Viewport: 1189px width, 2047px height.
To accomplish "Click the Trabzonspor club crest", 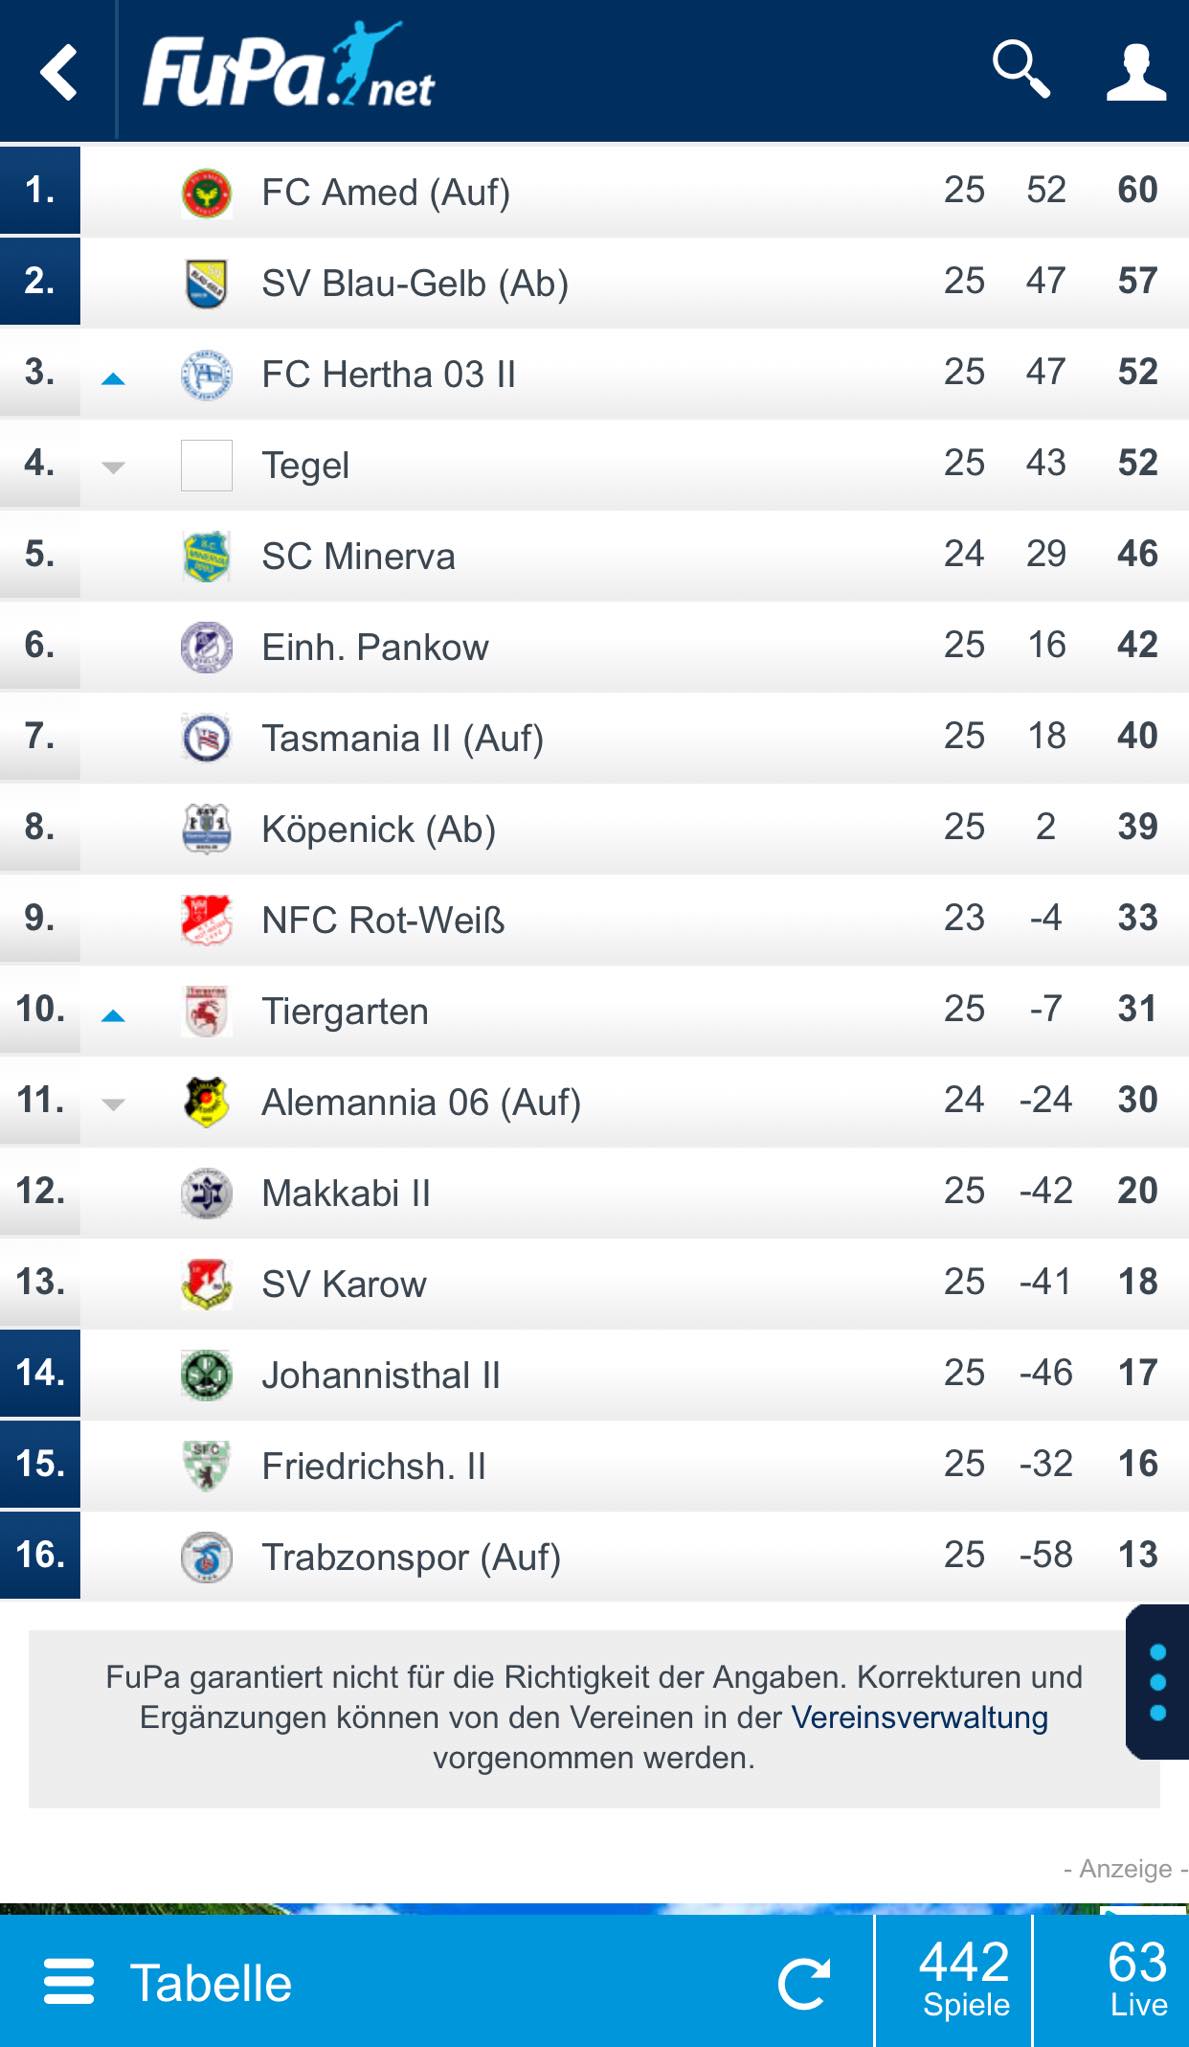I will click(207, 1557).
